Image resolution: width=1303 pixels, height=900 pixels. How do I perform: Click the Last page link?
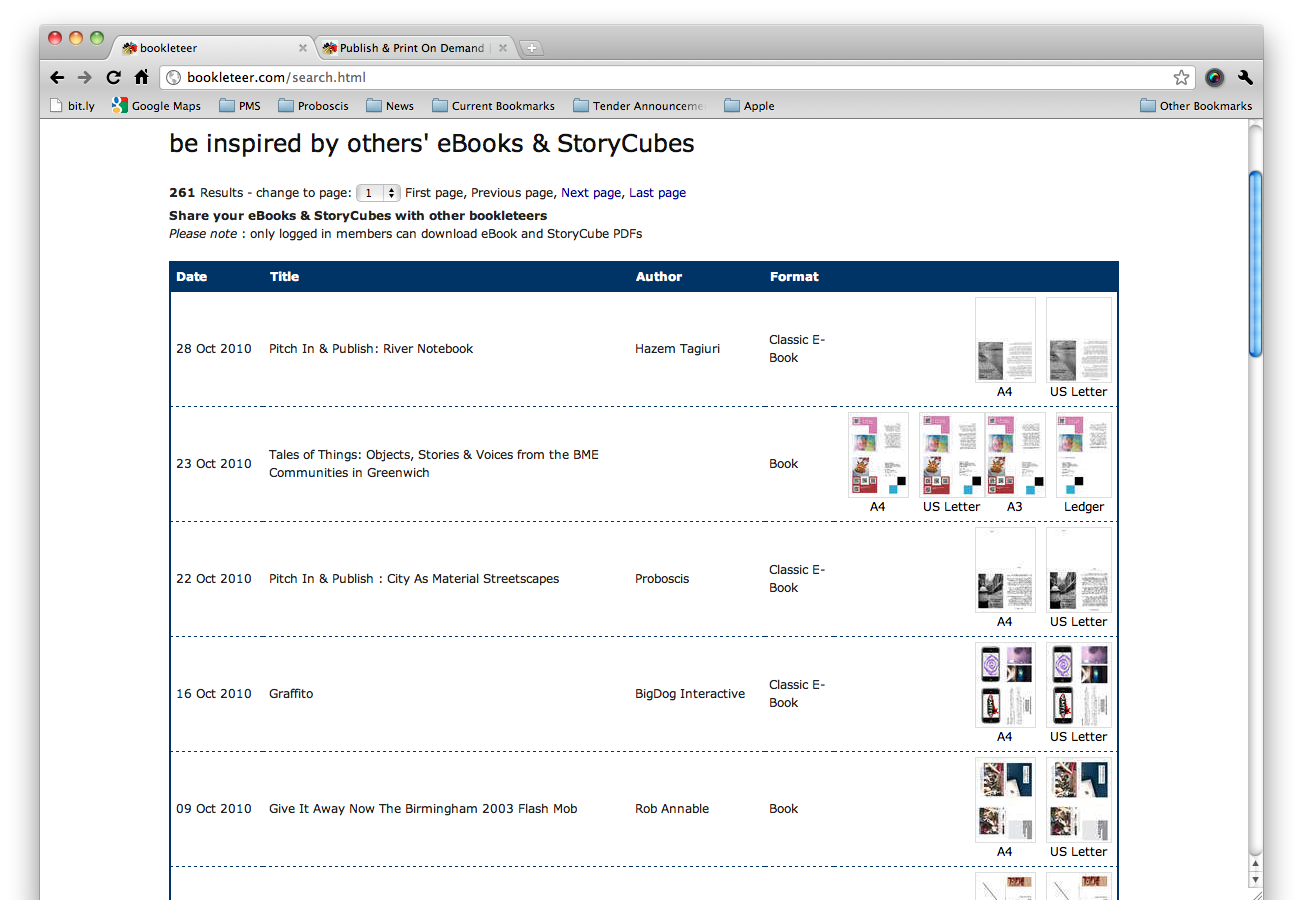tap(657, 193)
